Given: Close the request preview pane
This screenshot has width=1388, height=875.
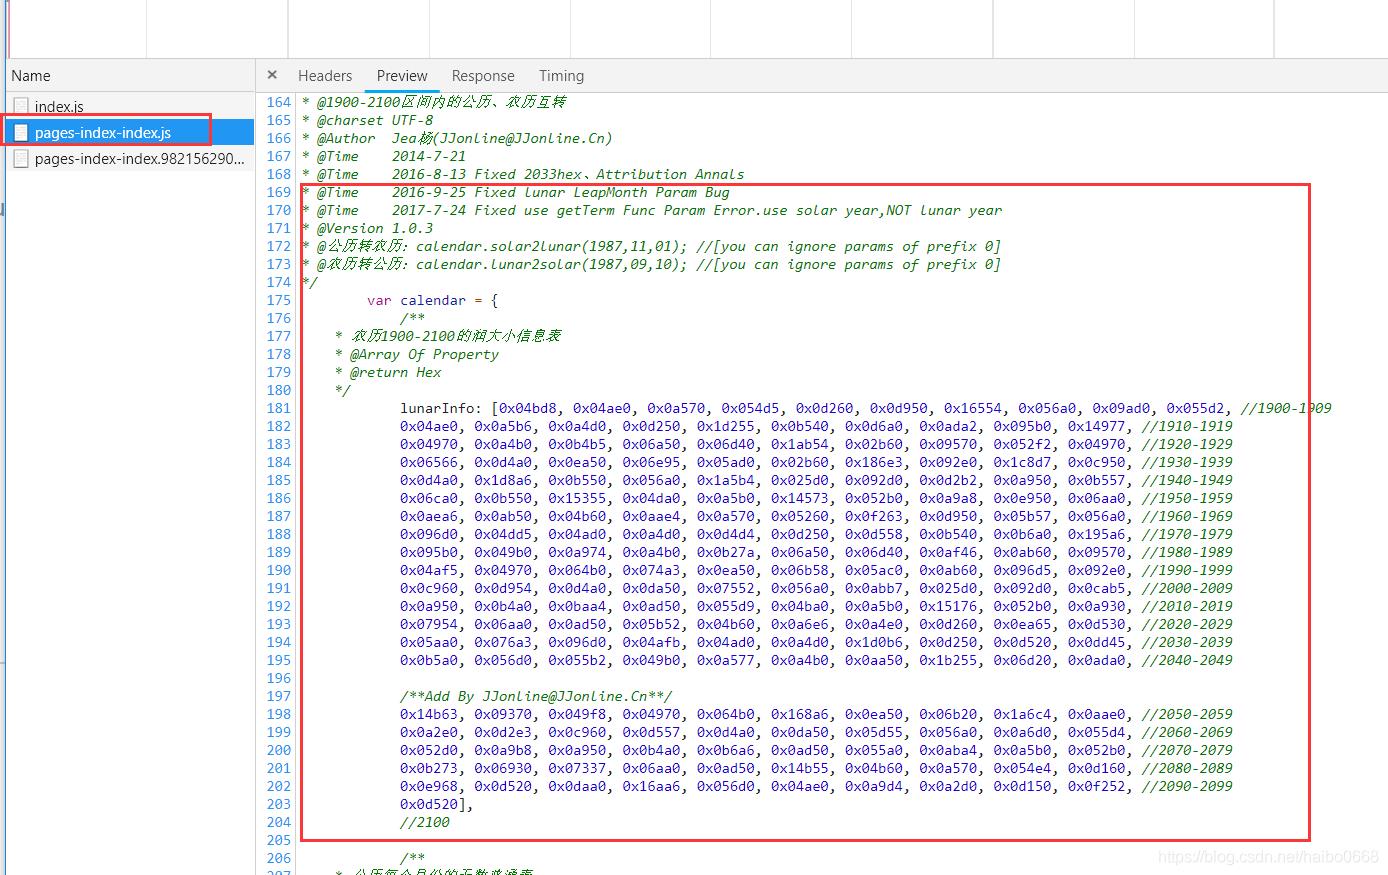Looking at the screenshot, I should point(272,75).
